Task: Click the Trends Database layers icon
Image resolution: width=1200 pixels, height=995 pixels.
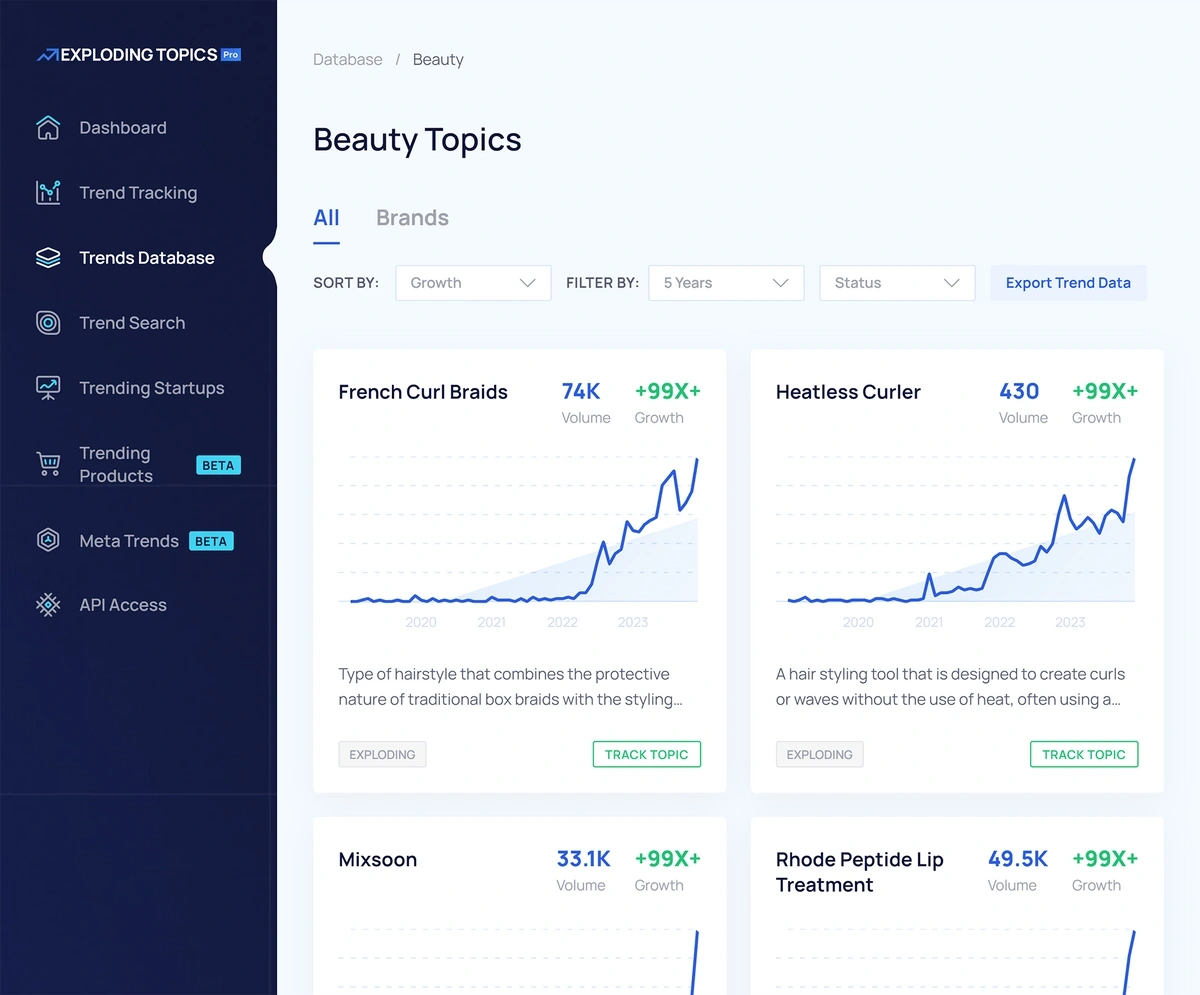Action: (48, 258)
